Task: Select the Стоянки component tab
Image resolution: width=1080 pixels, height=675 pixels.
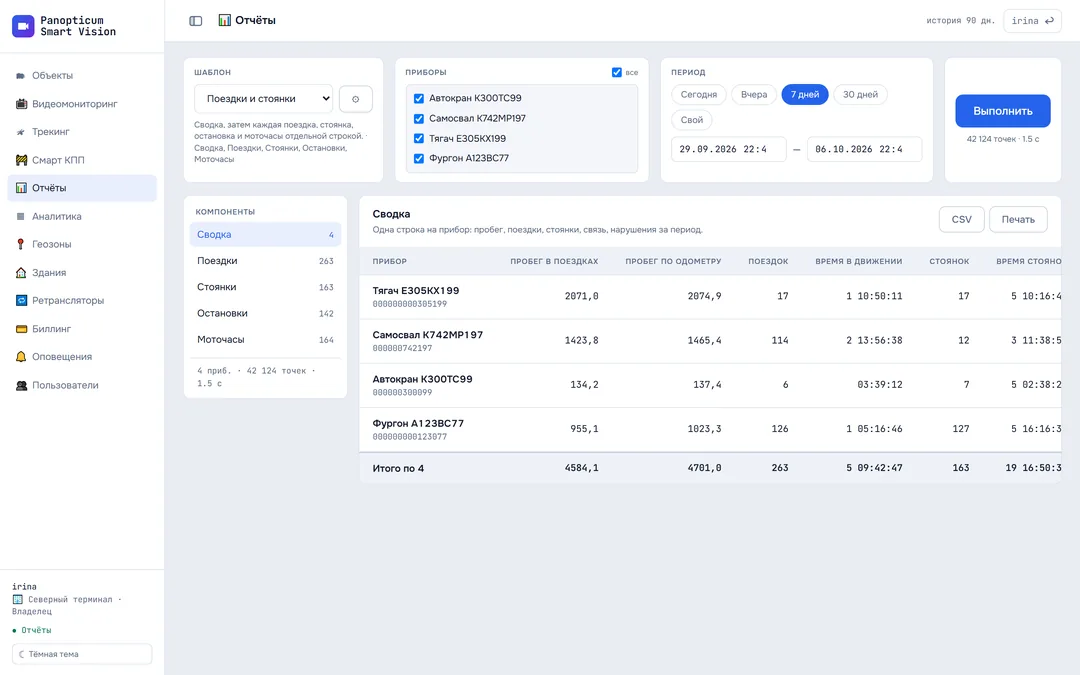Action: tap(265, 287)
